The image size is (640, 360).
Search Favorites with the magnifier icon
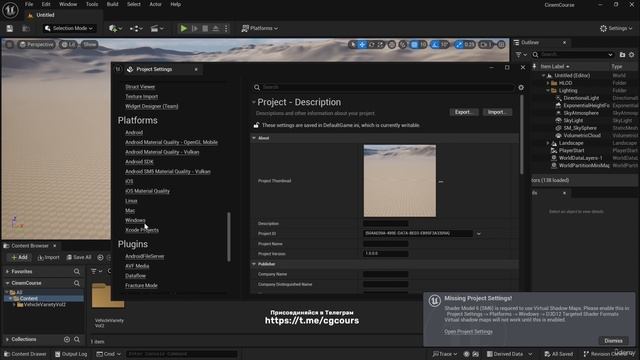coord(77,271)
